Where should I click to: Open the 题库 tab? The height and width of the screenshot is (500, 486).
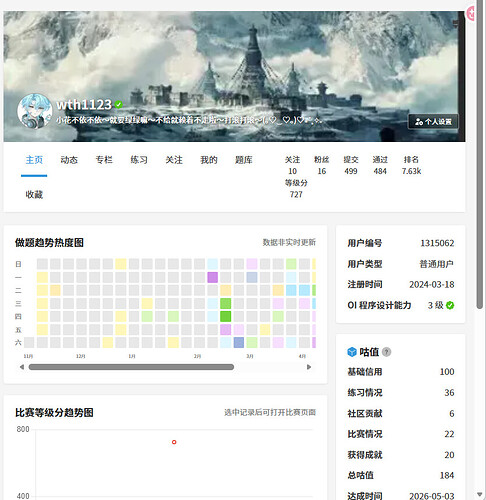pos(244,160)
